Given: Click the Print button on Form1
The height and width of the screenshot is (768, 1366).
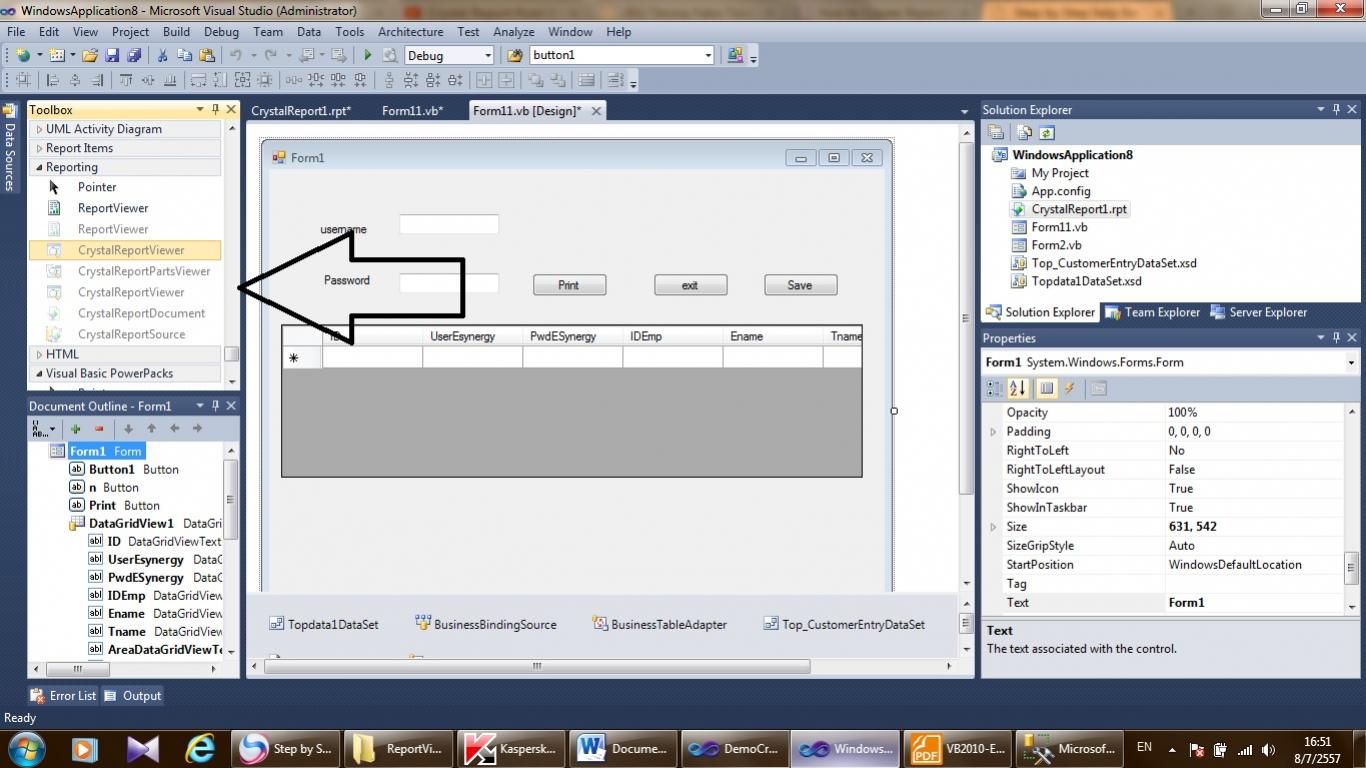Looking at the screenshot, I should point(569,285).
